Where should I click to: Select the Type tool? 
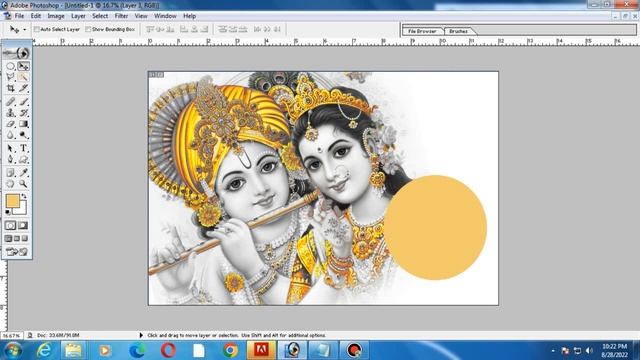23,148
